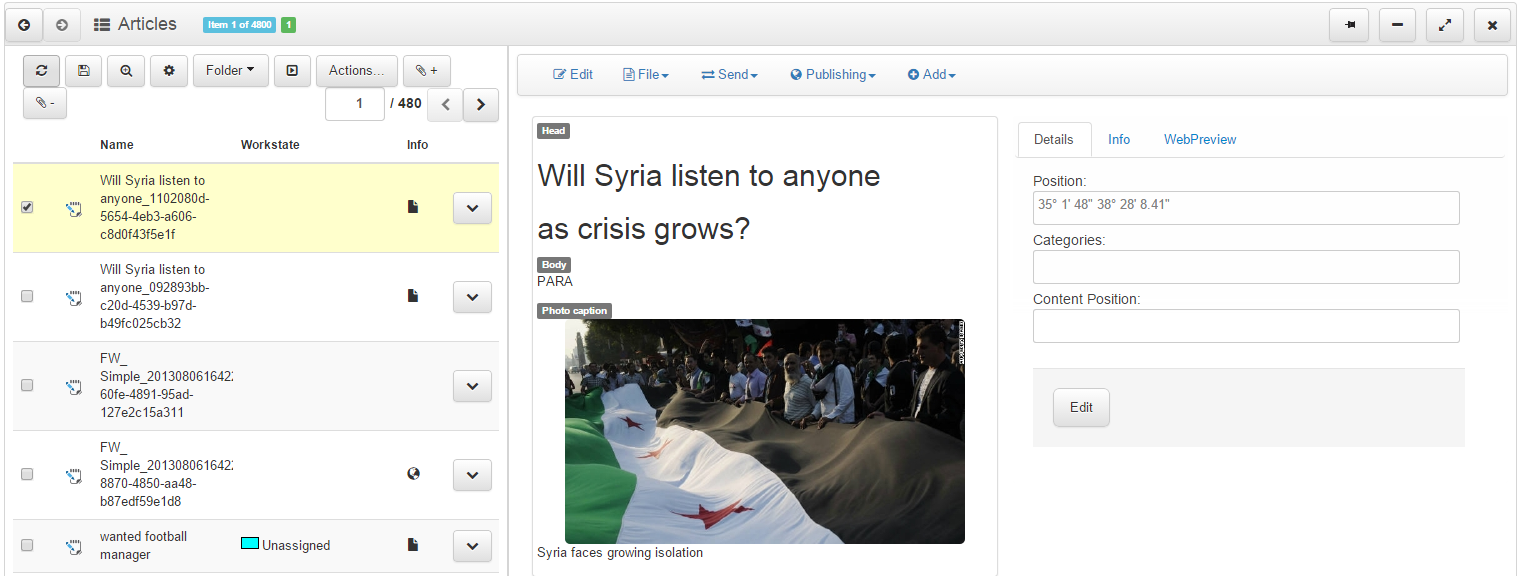Click the Edit button below Content Position
Viewport: 1521px width, 576px height.
click(1081, 408)
